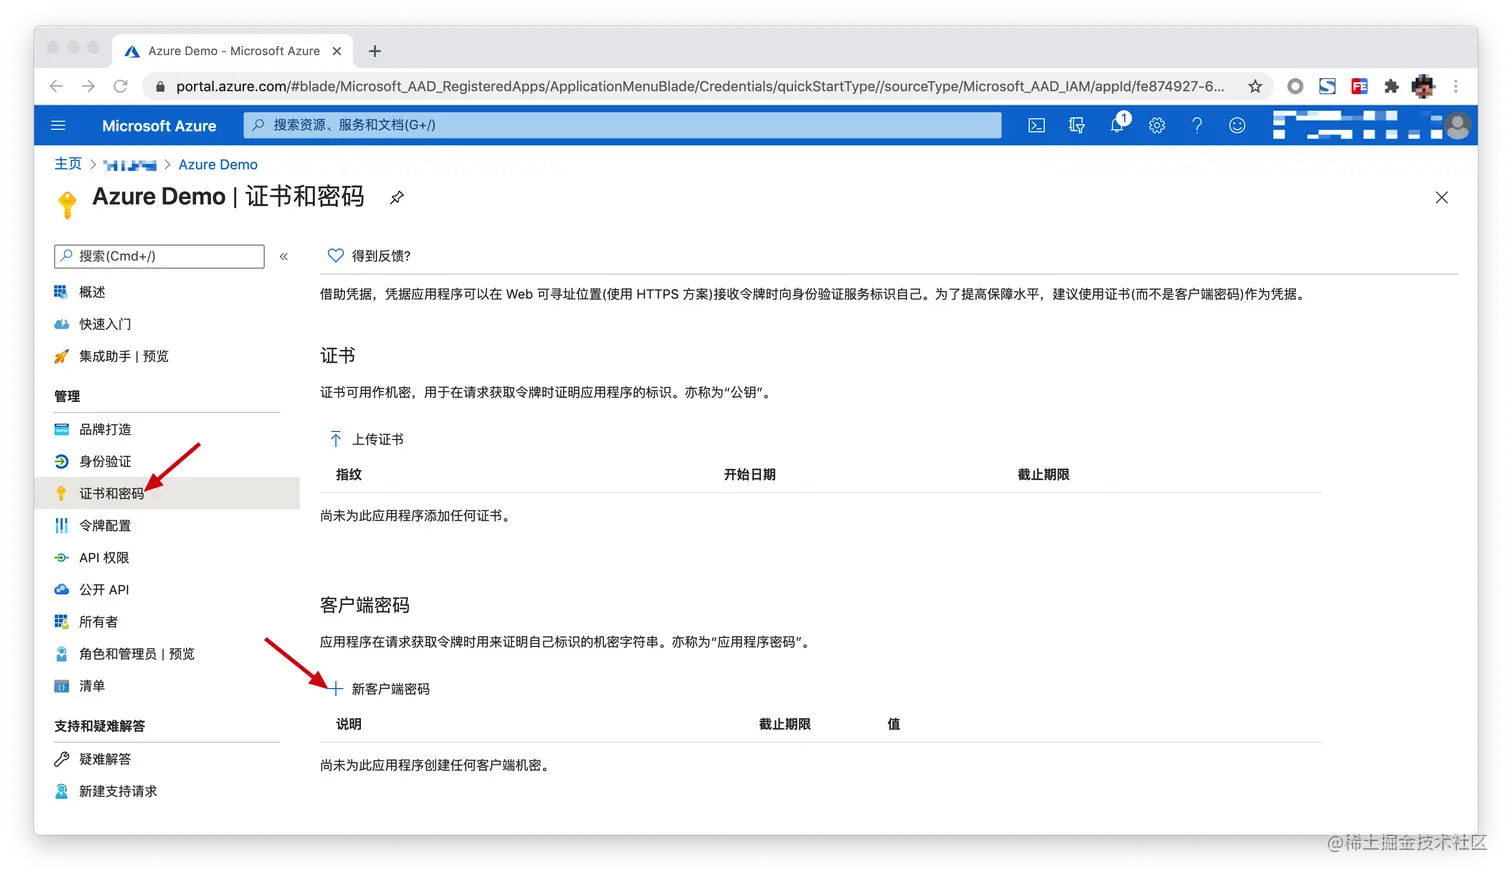
Task: Open the Chrome extensions puzzle menu
Action: [1391, 86]
